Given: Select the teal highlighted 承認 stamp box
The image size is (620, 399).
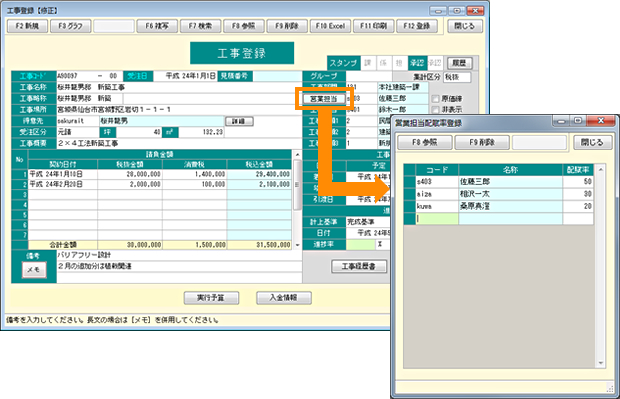Looking at the screenshot, I should 417,63.
